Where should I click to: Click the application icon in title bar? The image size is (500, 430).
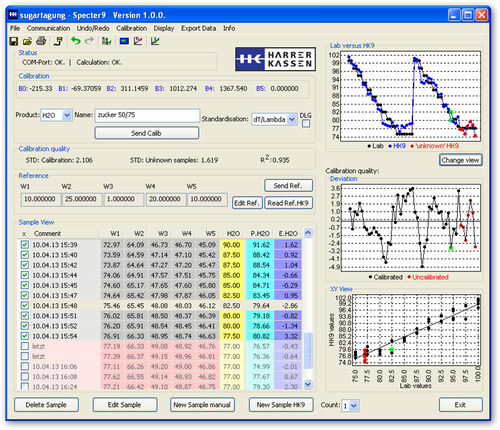[13, 15]
